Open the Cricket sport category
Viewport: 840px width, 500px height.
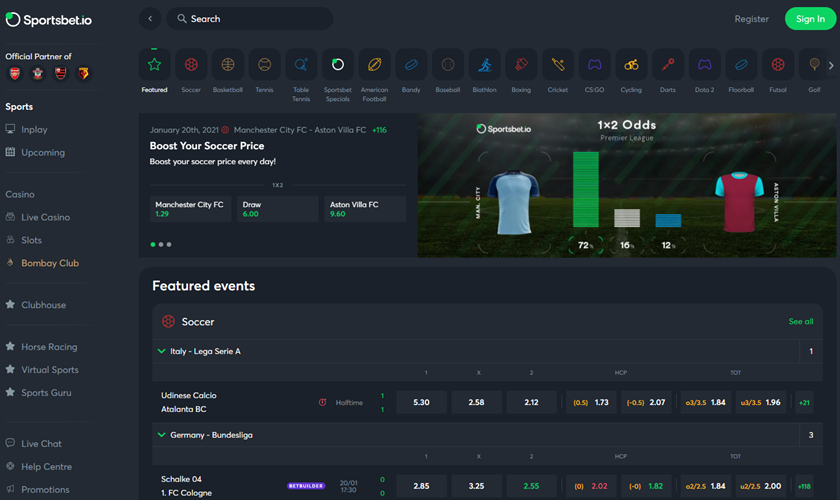(x=558, y=65)
